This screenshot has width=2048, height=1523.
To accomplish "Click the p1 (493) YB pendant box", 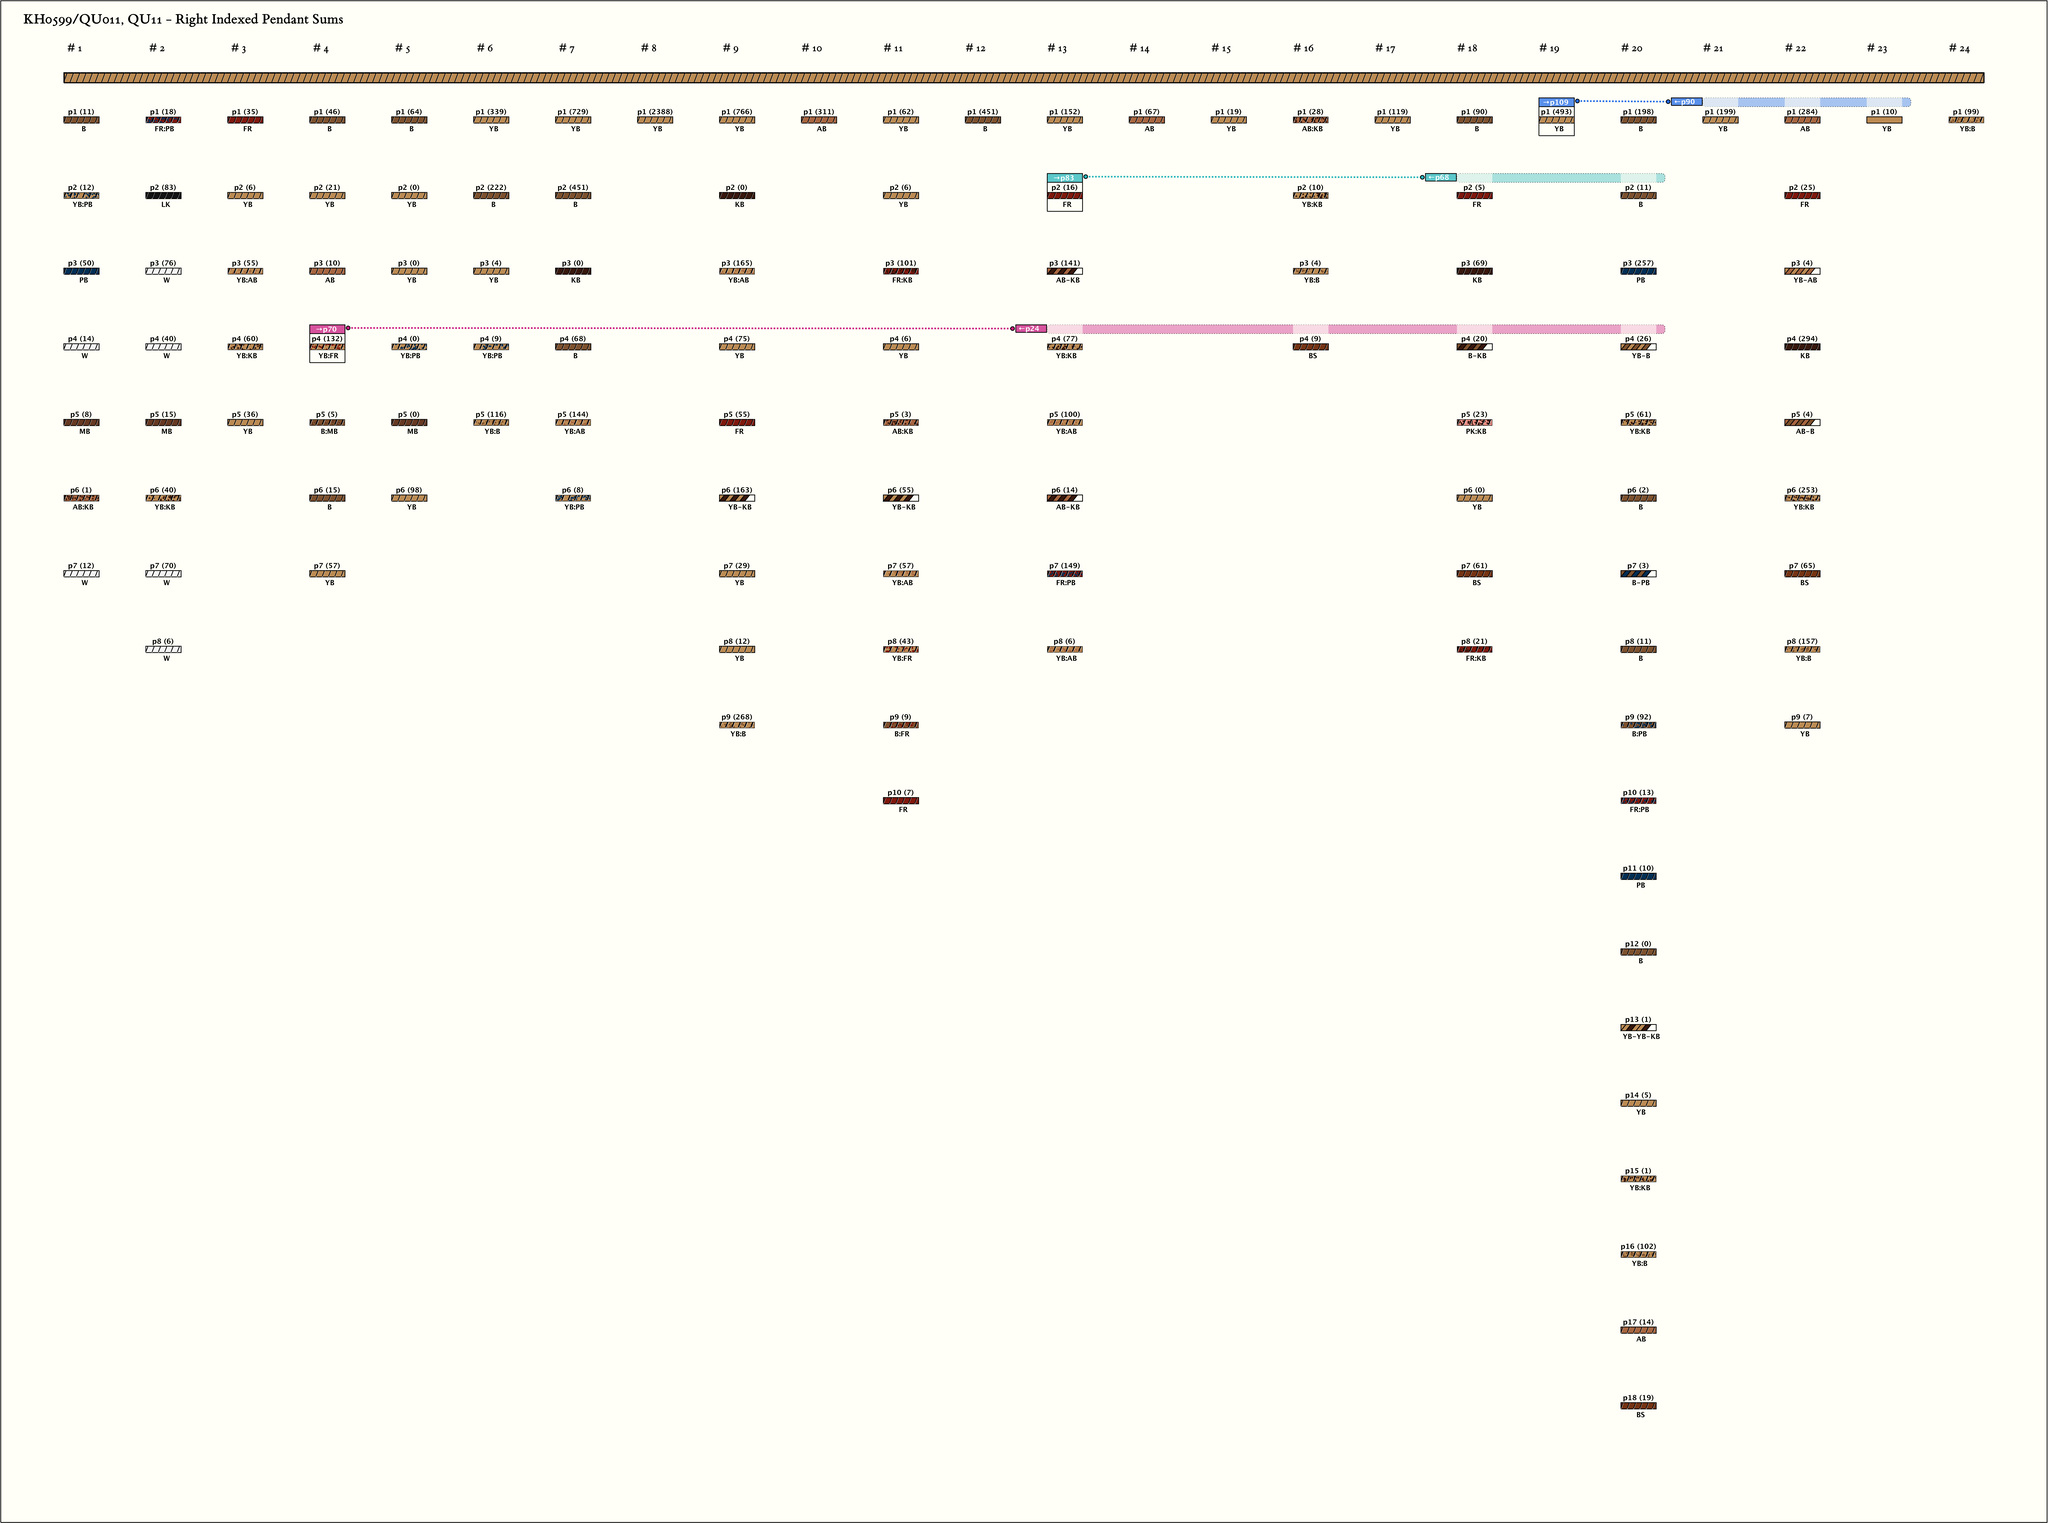I will pos(1556,120).
